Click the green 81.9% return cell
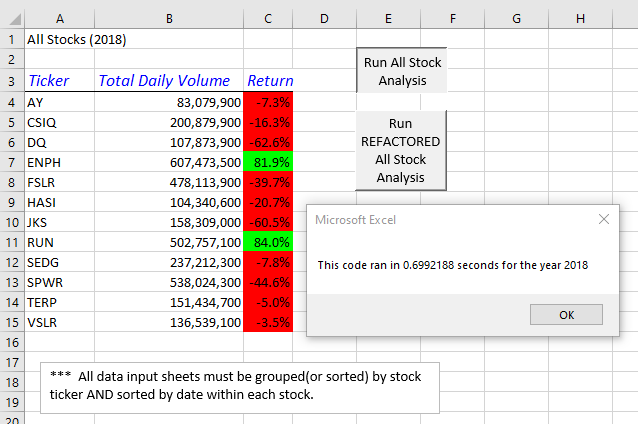Screen dimensions: 638x424 (x=268, y=162)
